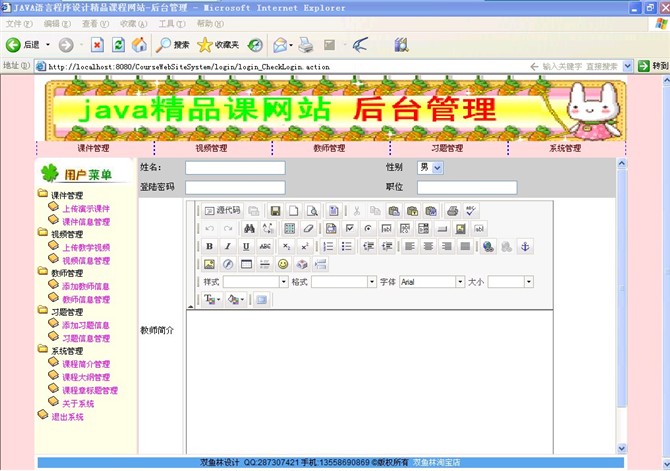
Task: Open the 习题管理 top navigation tab
Action: coord(447,148)
